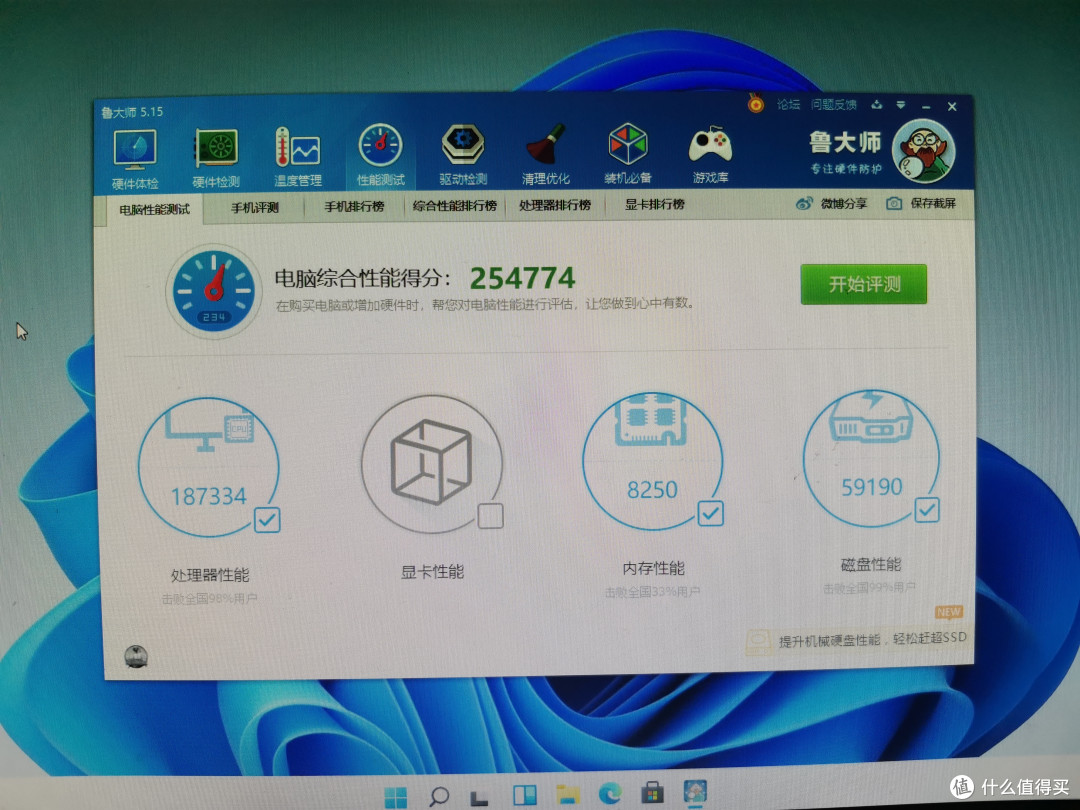The height and width of the screenshot is (810, 1080).
Task: Open the Task View taskbar icon
Action: point(480,797)
